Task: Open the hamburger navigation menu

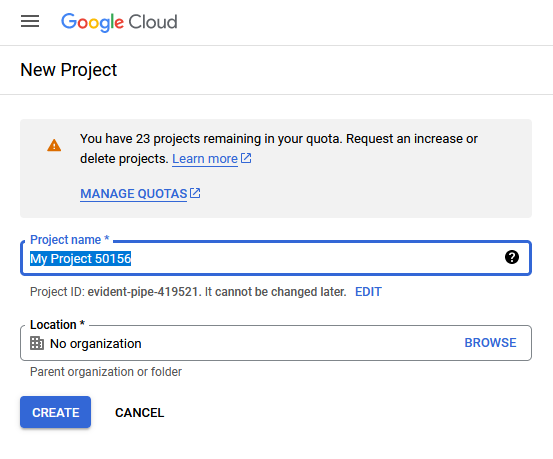Action: (30, 22)
